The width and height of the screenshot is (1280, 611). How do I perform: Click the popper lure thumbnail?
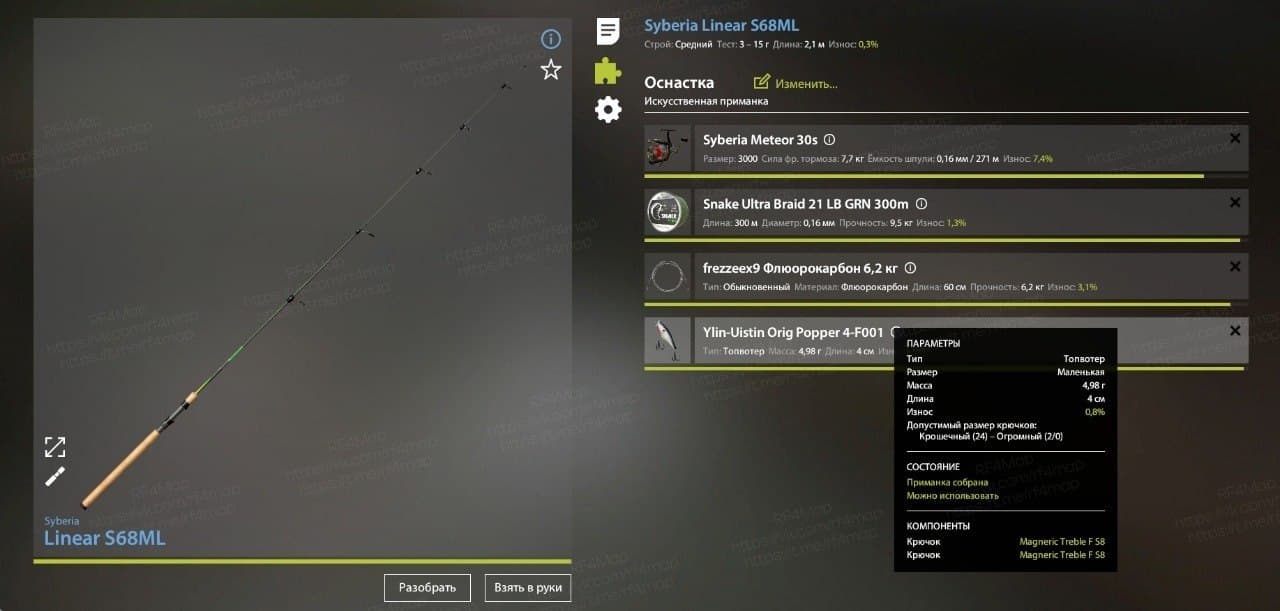(x=667, y=340)
